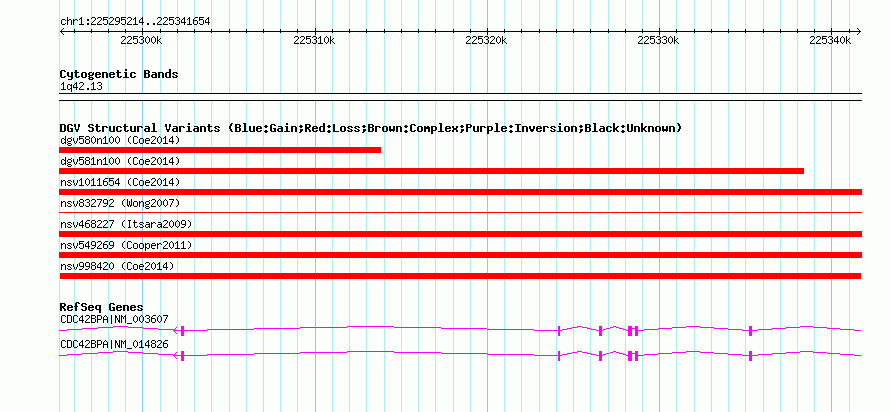Click the DGV Structural Variants track heading

point(371,128)
